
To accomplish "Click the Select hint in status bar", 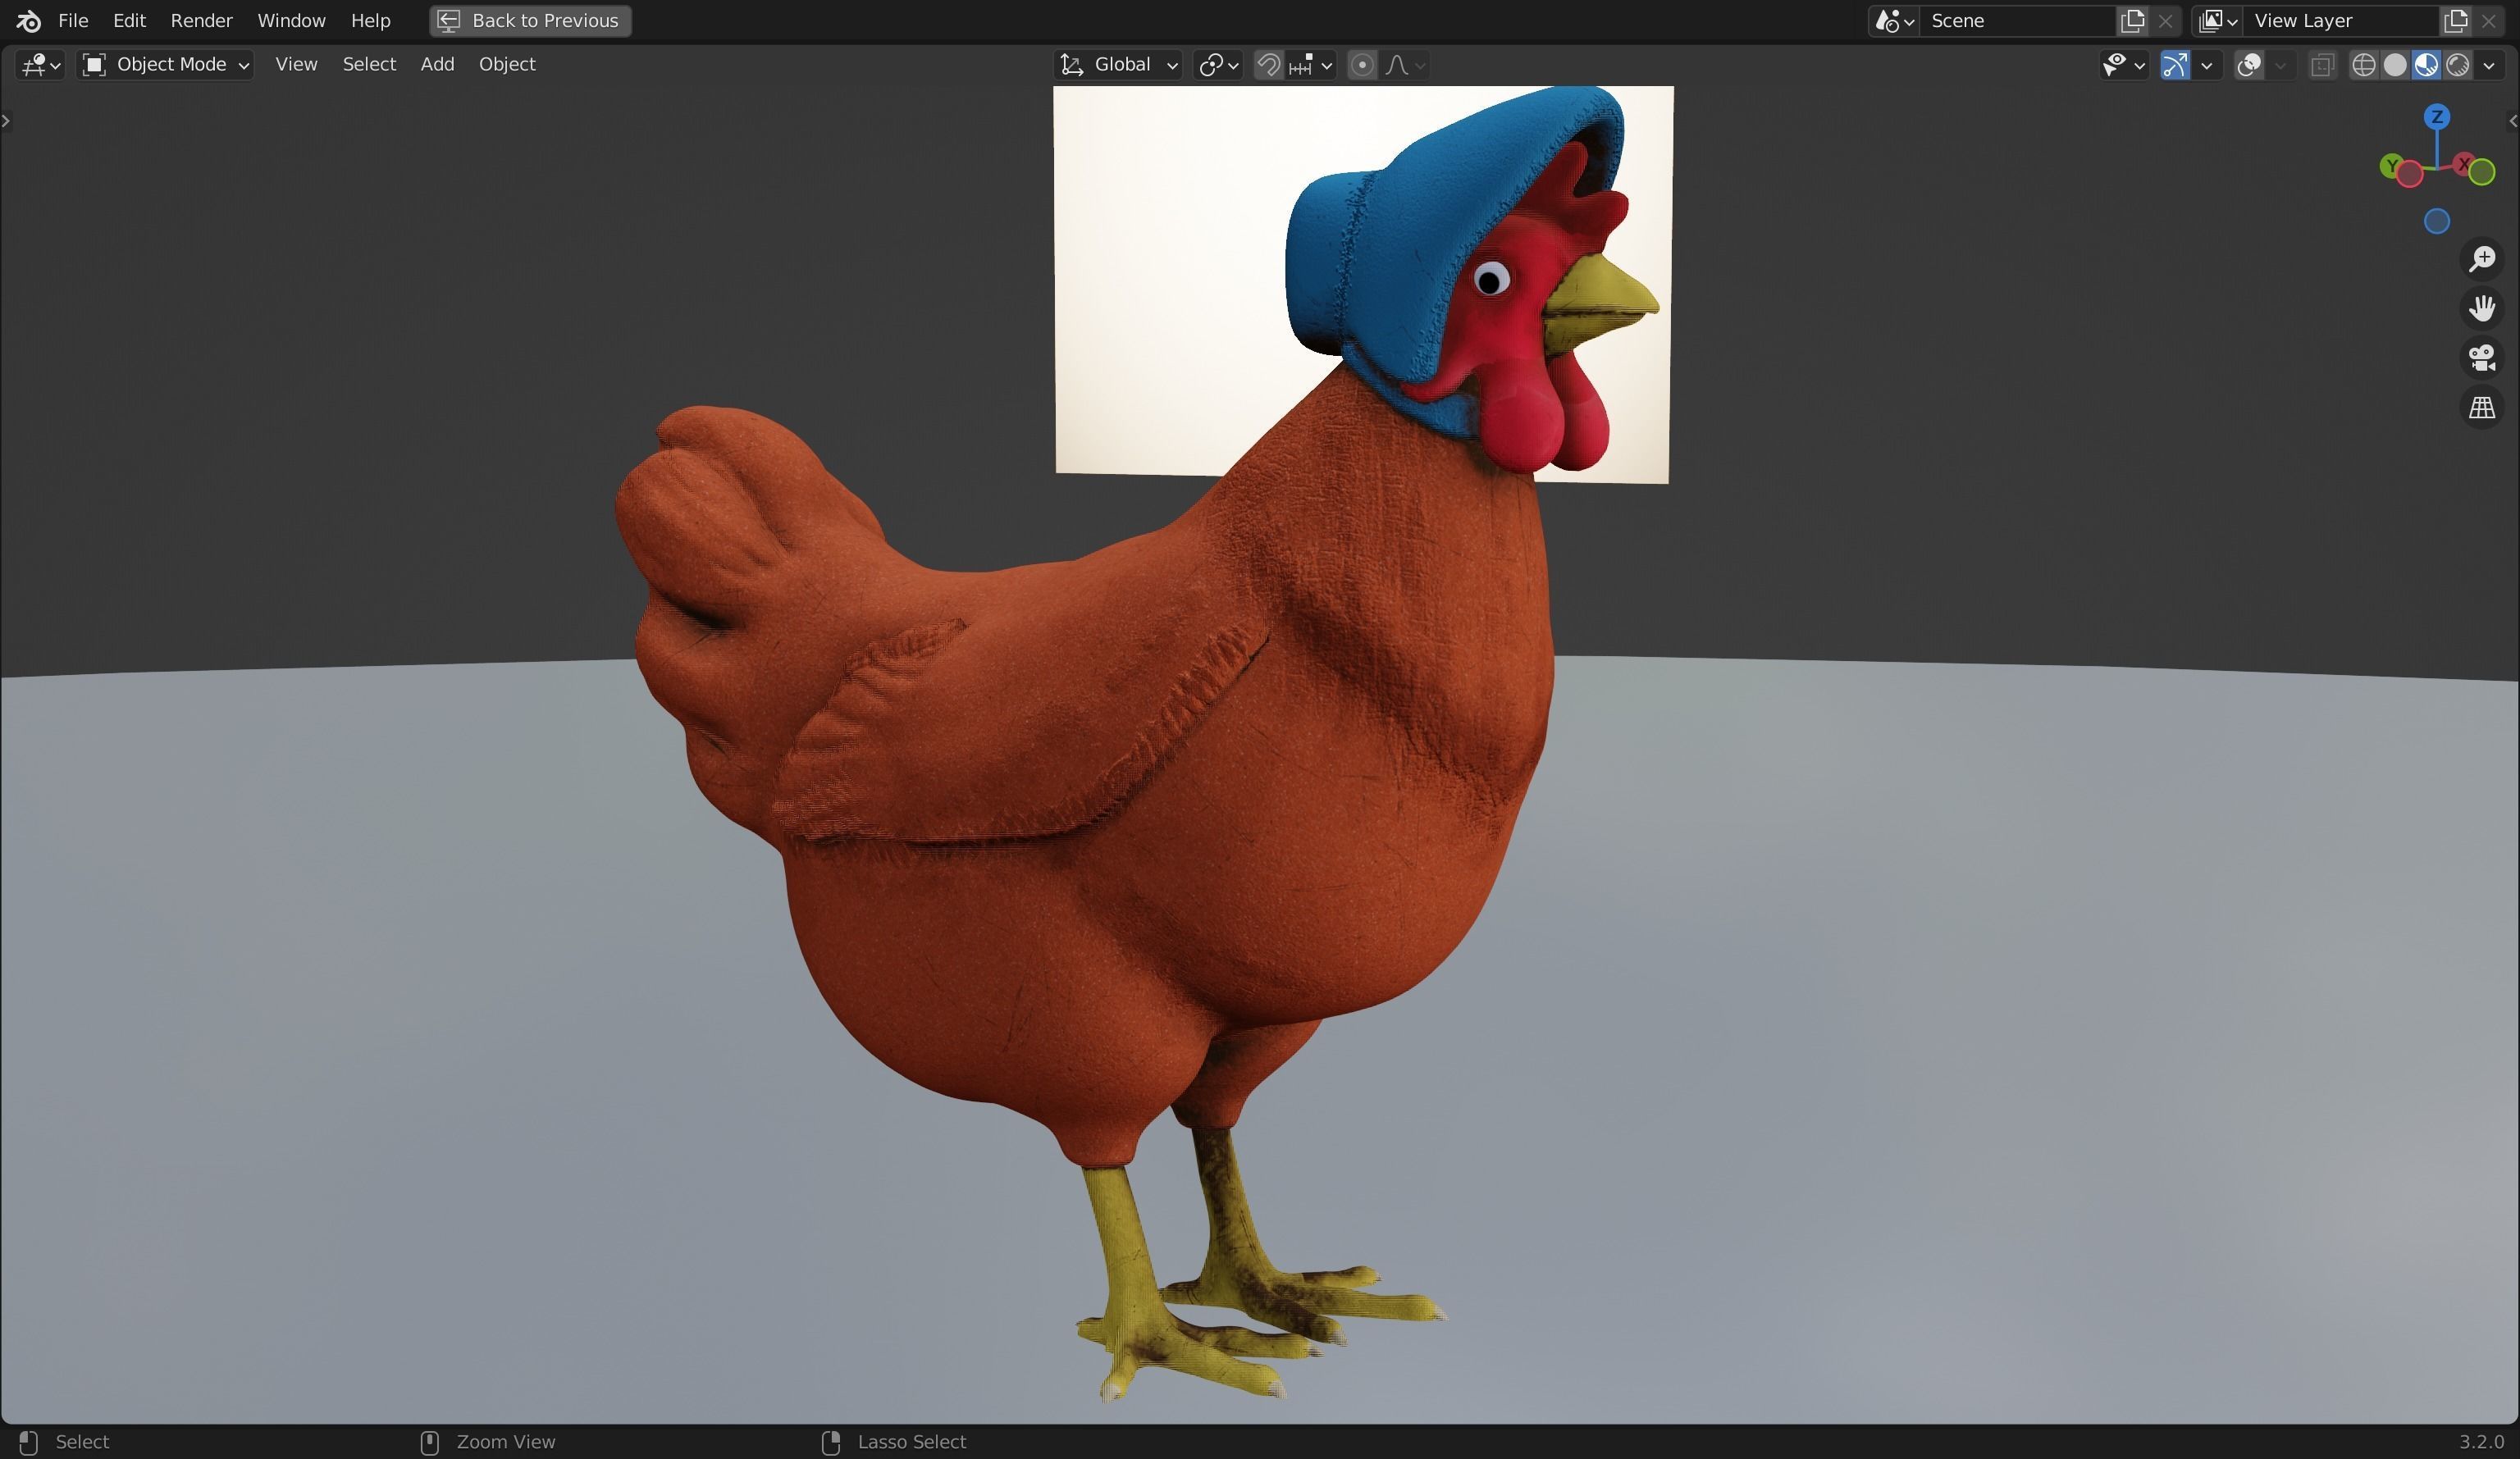I will pyautogui.click(x=82, y=1442).
